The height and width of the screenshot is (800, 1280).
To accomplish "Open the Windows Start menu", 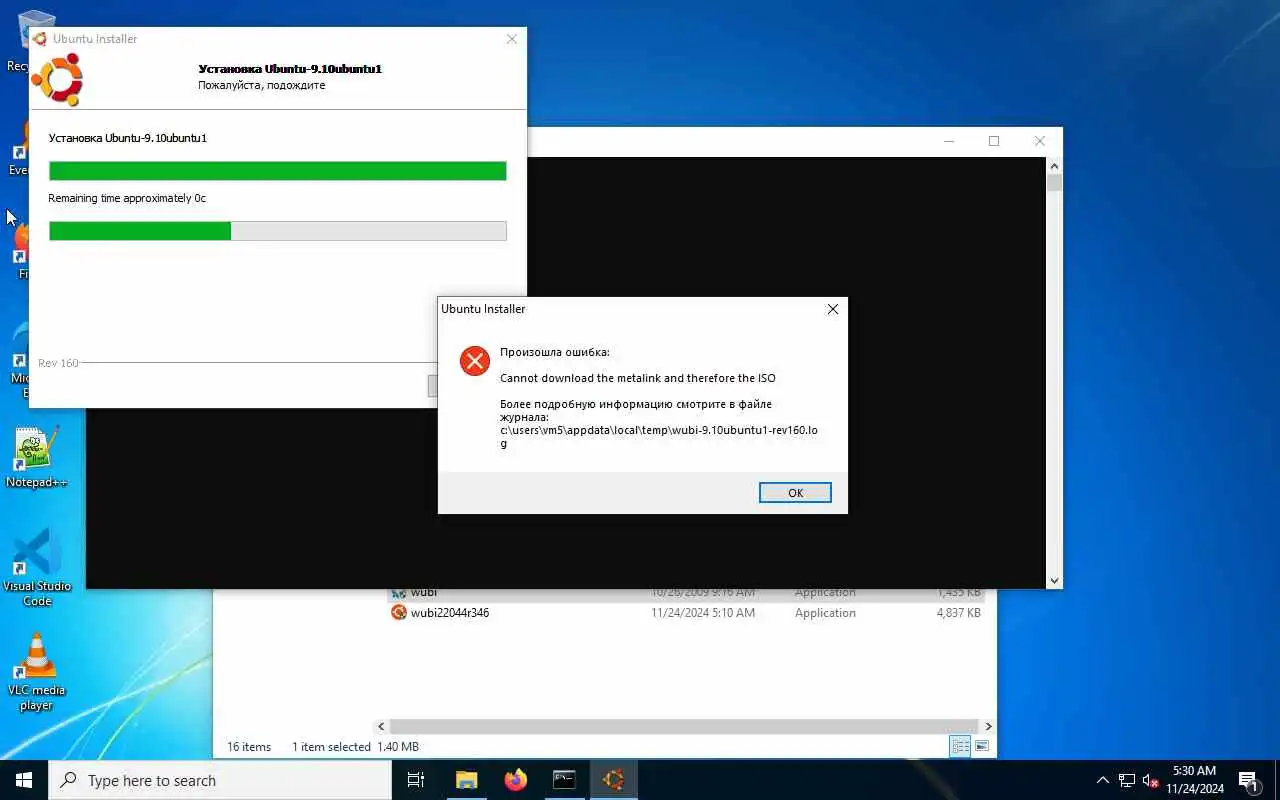I will tap(24, 780).
